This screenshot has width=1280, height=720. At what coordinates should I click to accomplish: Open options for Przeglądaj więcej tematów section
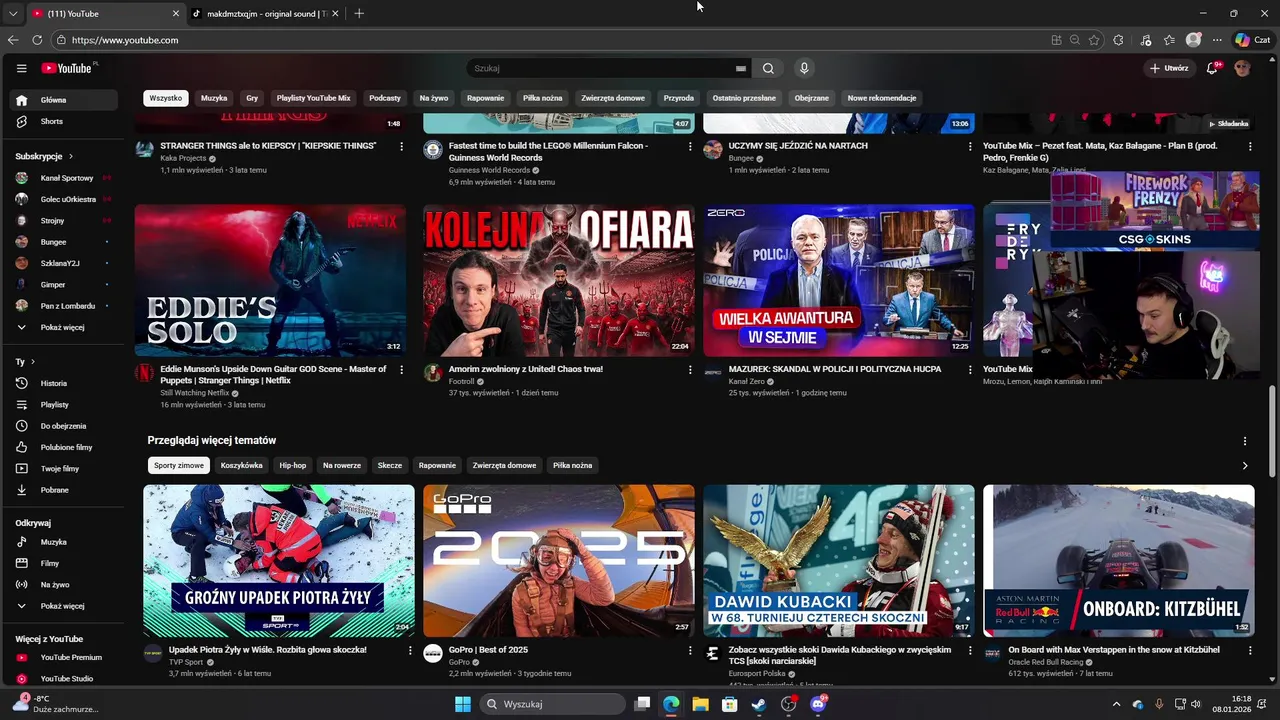[1245, 441]
